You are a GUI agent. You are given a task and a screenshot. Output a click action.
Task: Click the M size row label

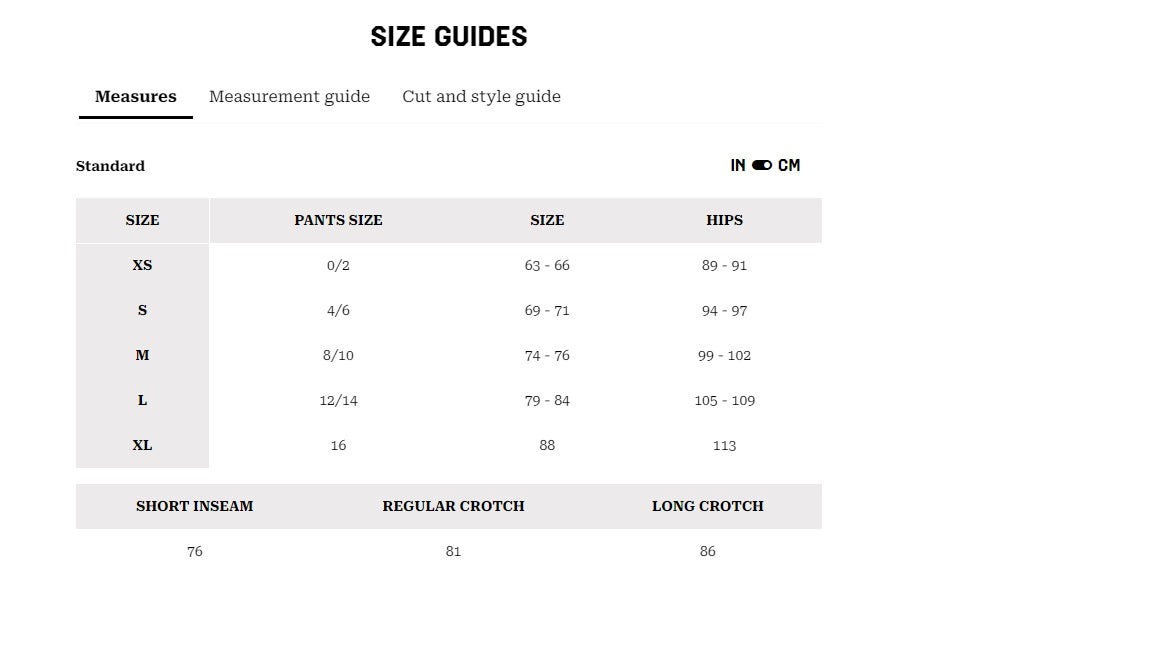[x=143, y=356]
